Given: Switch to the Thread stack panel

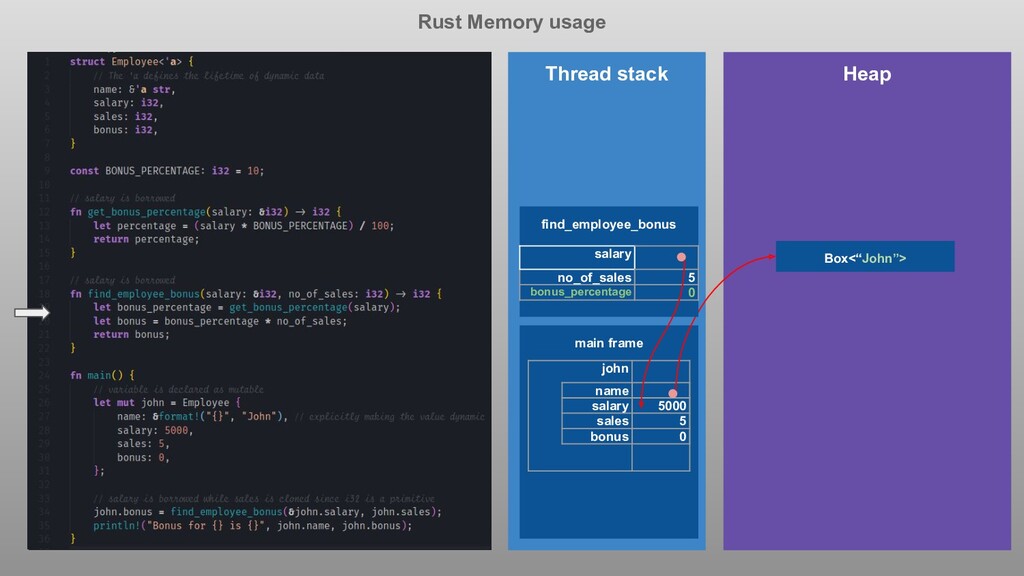Looking at the screenshot, I should coord(607,74).
